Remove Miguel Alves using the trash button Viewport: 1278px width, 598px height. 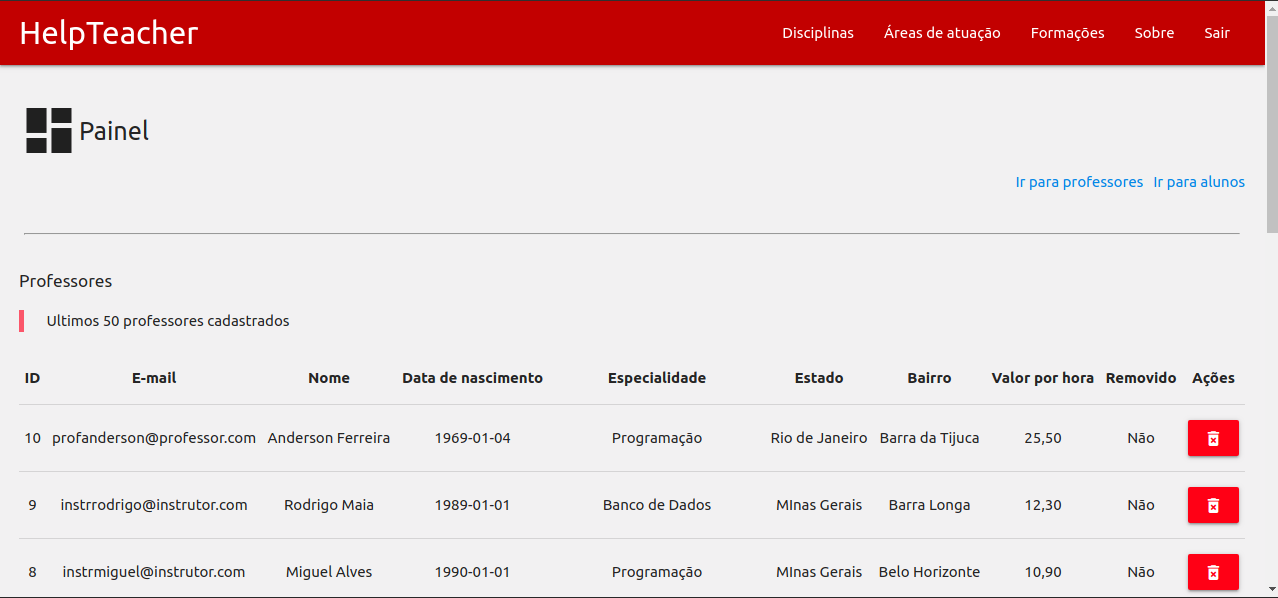click(x=1213, y=572)
